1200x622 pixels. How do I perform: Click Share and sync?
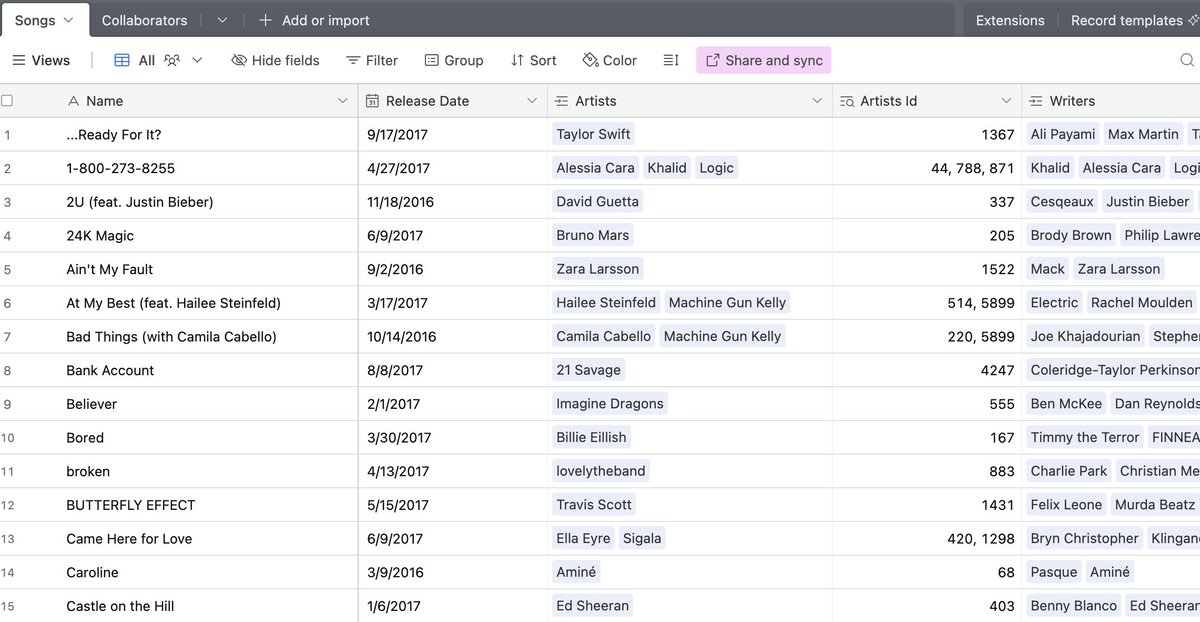click(x=764, y=60)
